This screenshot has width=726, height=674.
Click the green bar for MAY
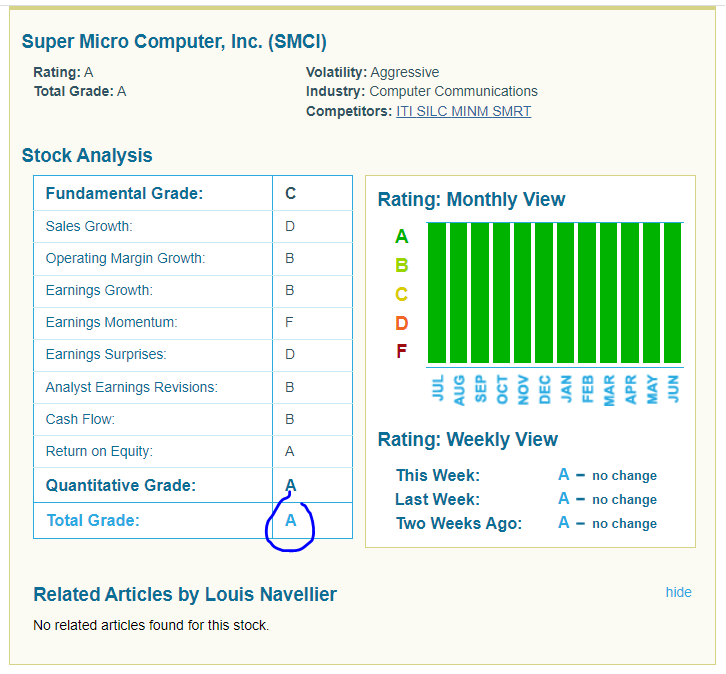[x=651, y=293]
